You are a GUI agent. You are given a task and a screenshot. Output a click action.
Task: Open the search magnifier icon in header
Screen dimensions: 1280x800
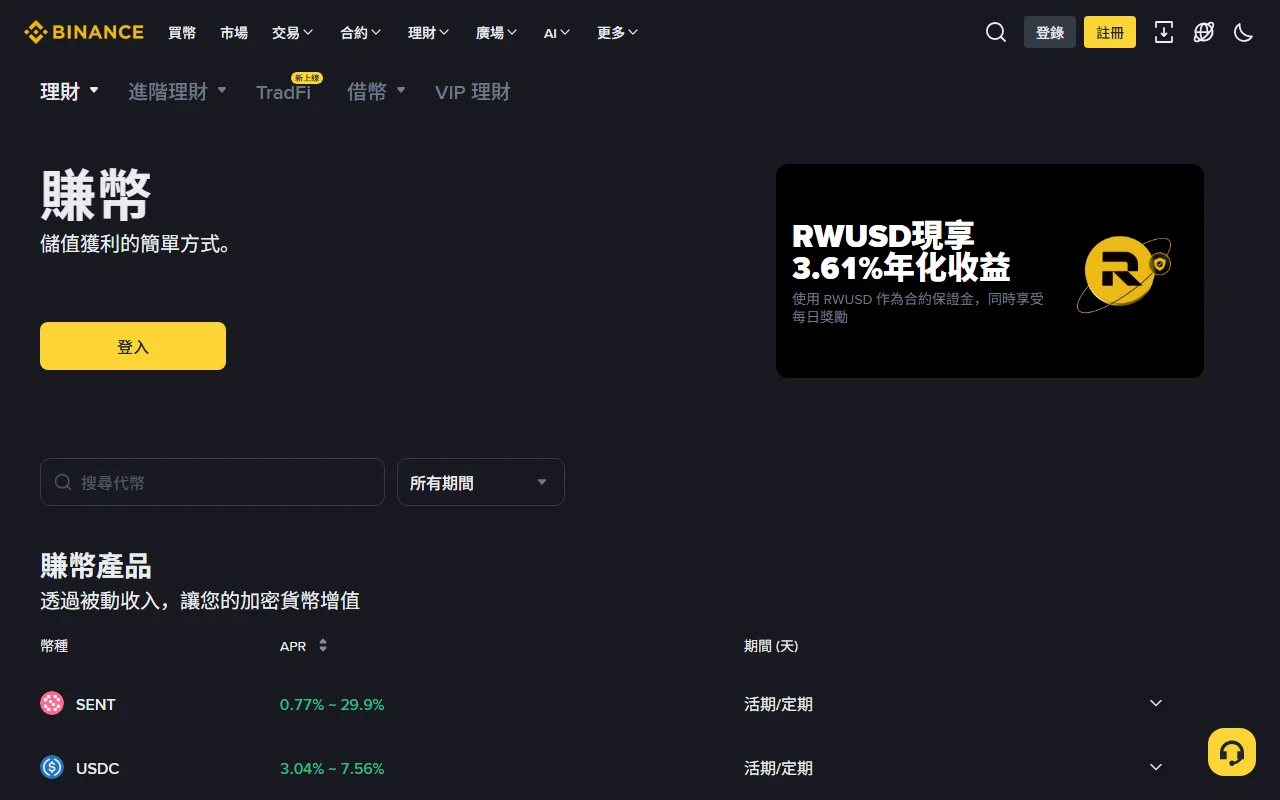tap(996, 32)
